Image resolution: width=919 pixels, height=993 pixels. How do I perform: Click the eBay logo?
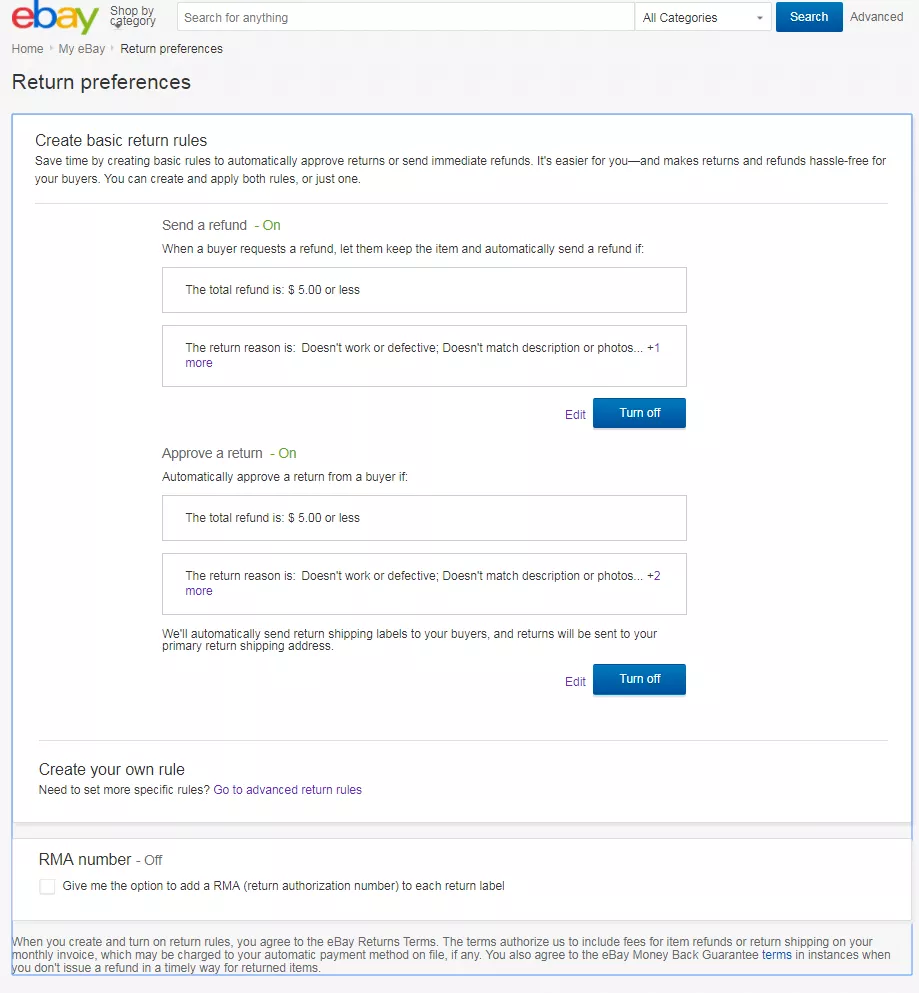(x=53, y=17)
